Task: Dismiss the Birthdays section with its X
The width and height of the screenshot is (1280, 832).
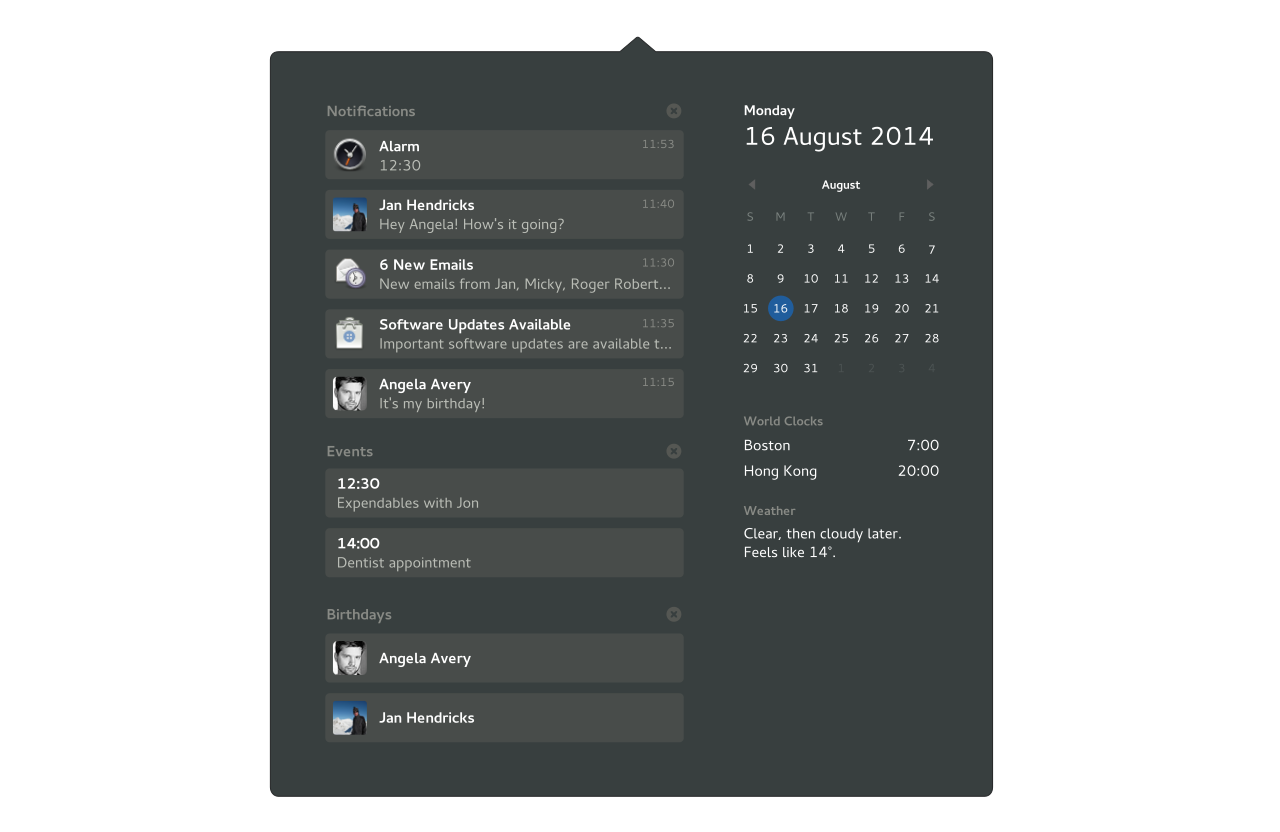Action: [674, 614]
